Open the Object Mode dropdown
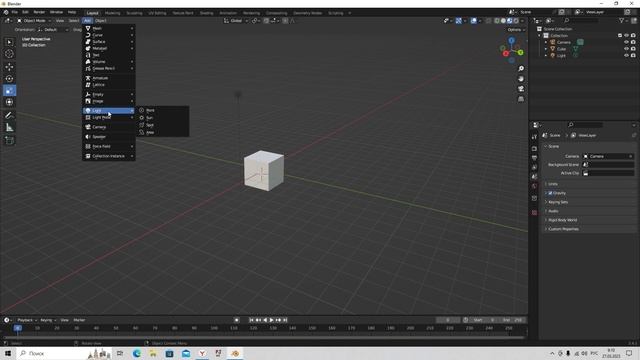 (x=34, y=21)
